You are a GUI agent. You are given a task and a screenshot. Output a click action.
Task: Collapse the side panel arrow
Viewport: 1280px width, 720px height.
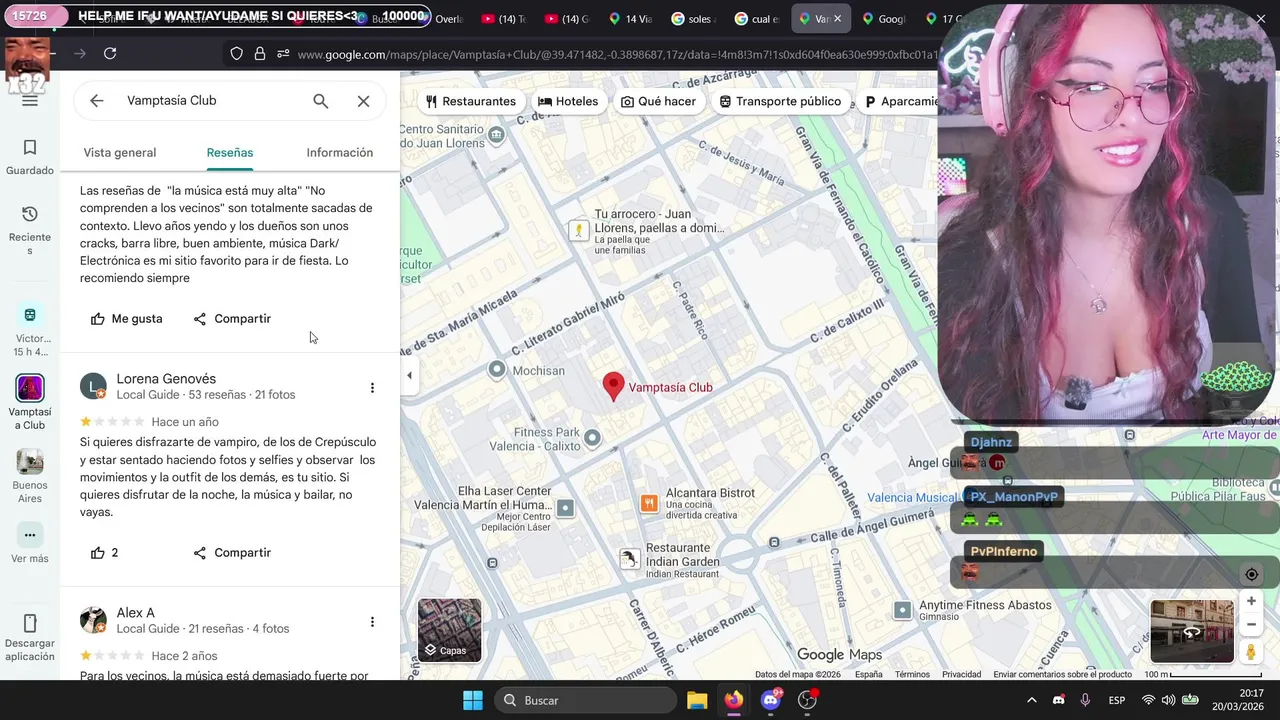(x=409, y=376)
